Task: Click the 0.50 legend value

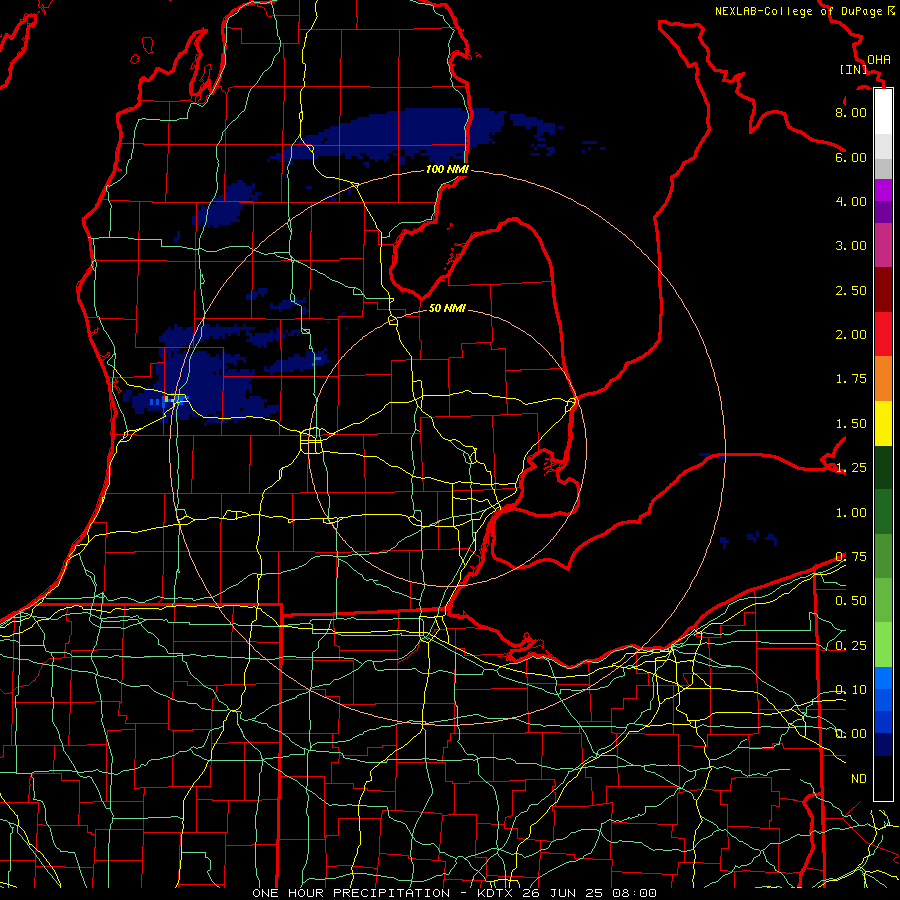Action: (851, 601)
